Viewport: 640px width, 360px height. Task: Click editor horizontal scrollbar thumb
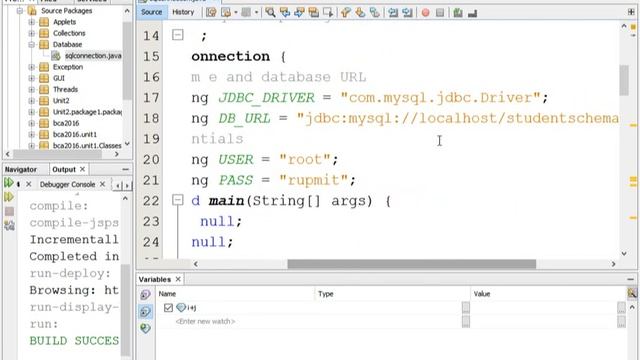click(x=411, y=264)
